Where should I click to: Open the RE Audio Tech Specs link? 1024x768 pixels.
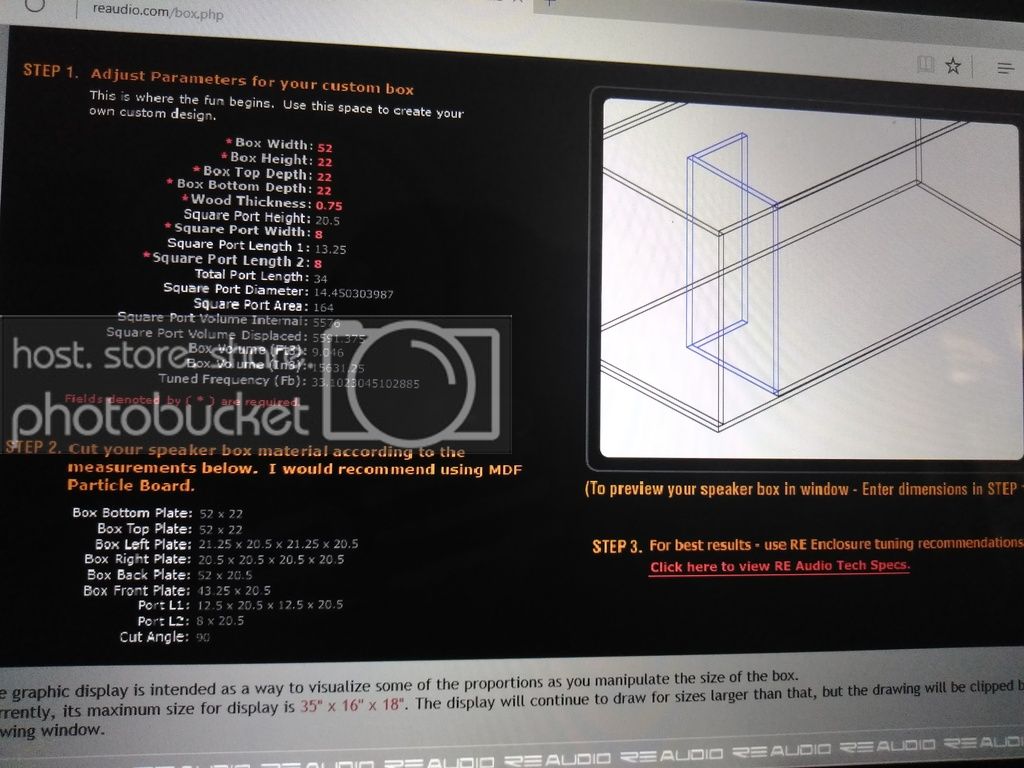[x=779, y=566]
